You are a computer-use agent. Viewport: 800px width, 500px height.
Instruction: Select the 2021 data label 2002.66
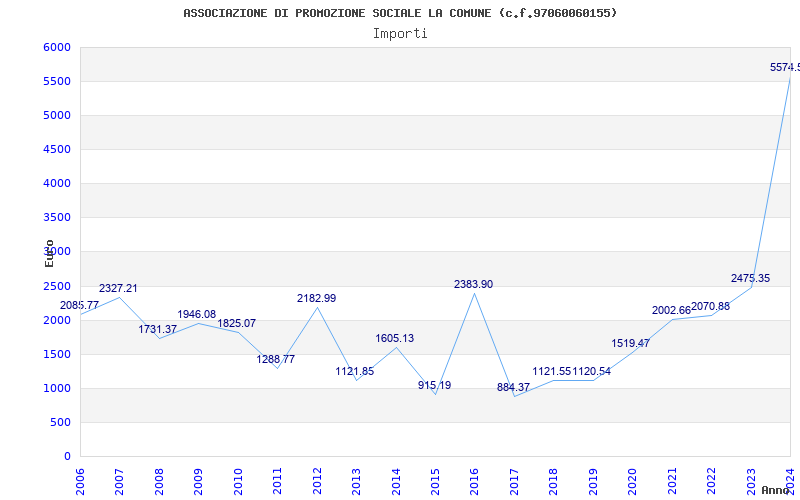click(x=671, y=310)
